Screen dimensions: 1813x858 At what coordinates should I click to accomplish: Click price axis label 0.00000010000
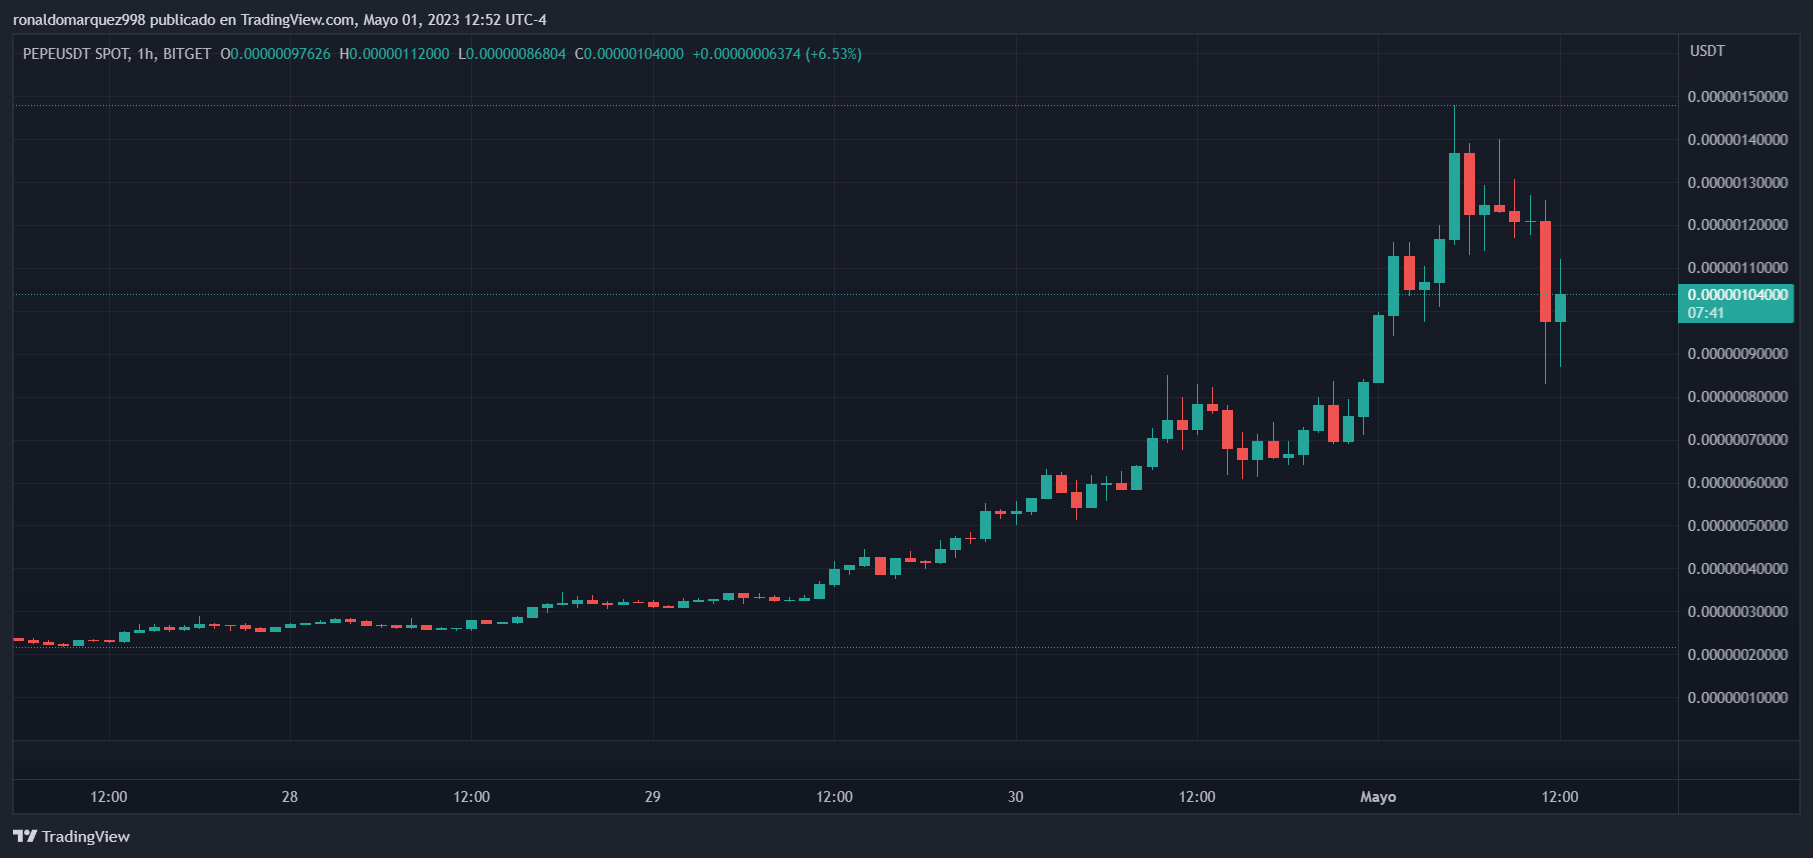coord(1737,698)
